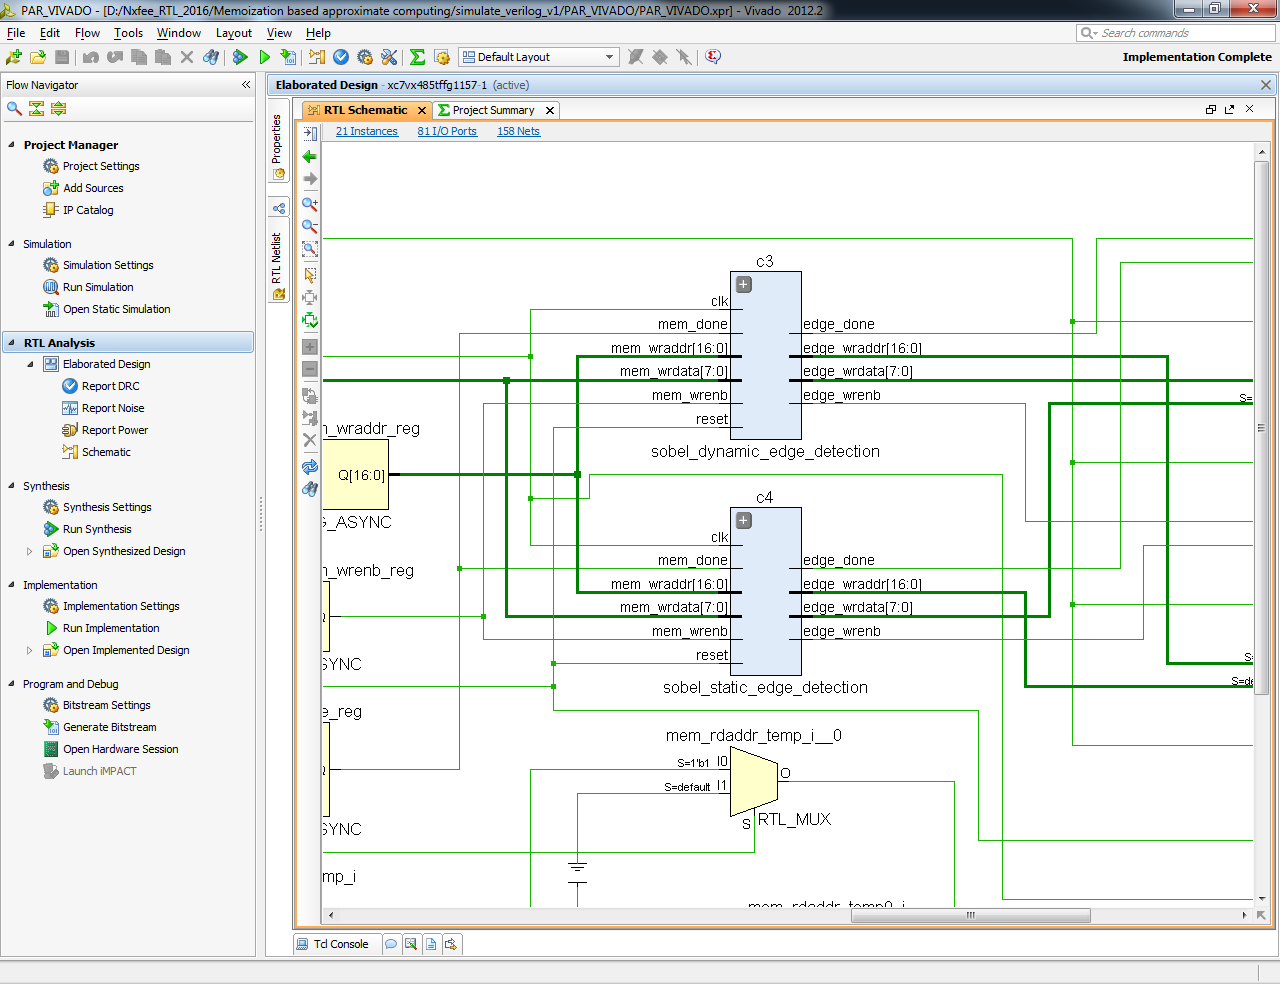Toggle the schematic toolbar hide arrow icon
1280x984 pixels.
pos(310,133)
